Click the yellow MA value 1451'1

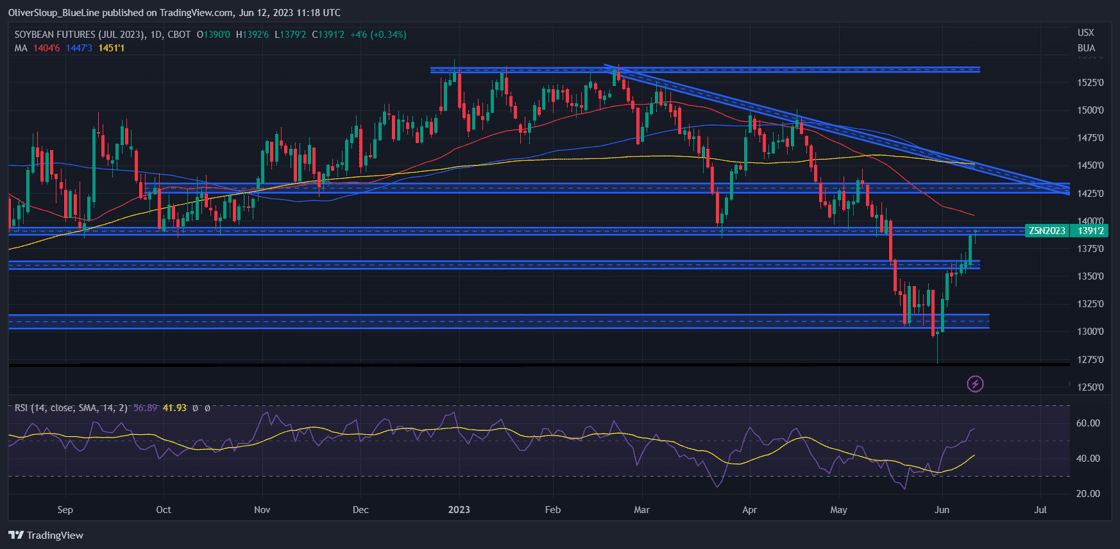point(109,47)
